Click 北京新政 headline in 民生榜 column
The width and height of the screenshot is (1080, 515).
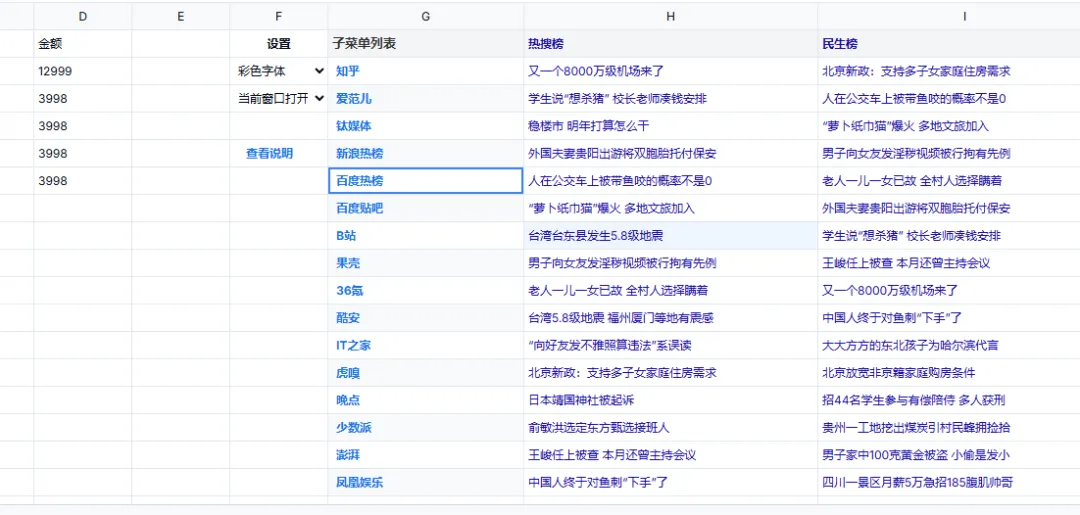pyautogui.click(x=916, y=71)
